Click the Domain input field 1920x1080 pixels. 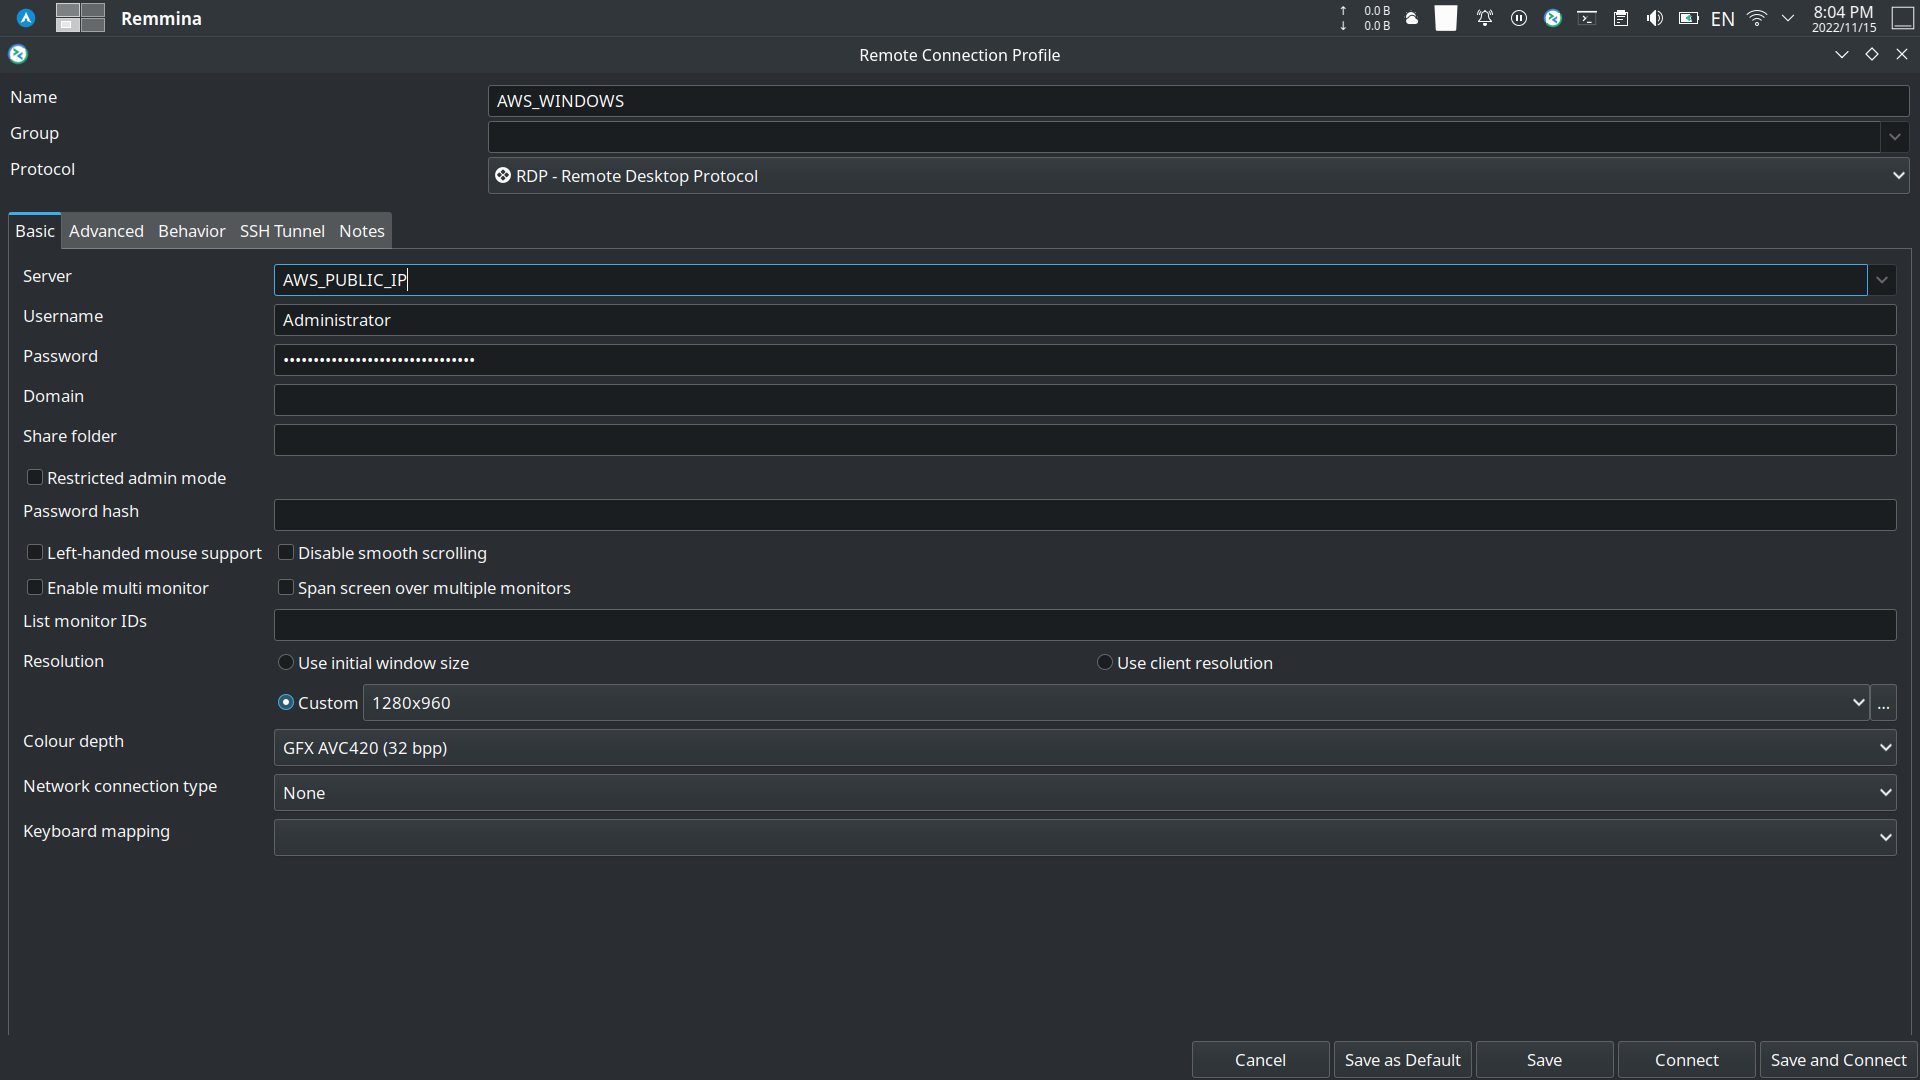point(1085,400)
